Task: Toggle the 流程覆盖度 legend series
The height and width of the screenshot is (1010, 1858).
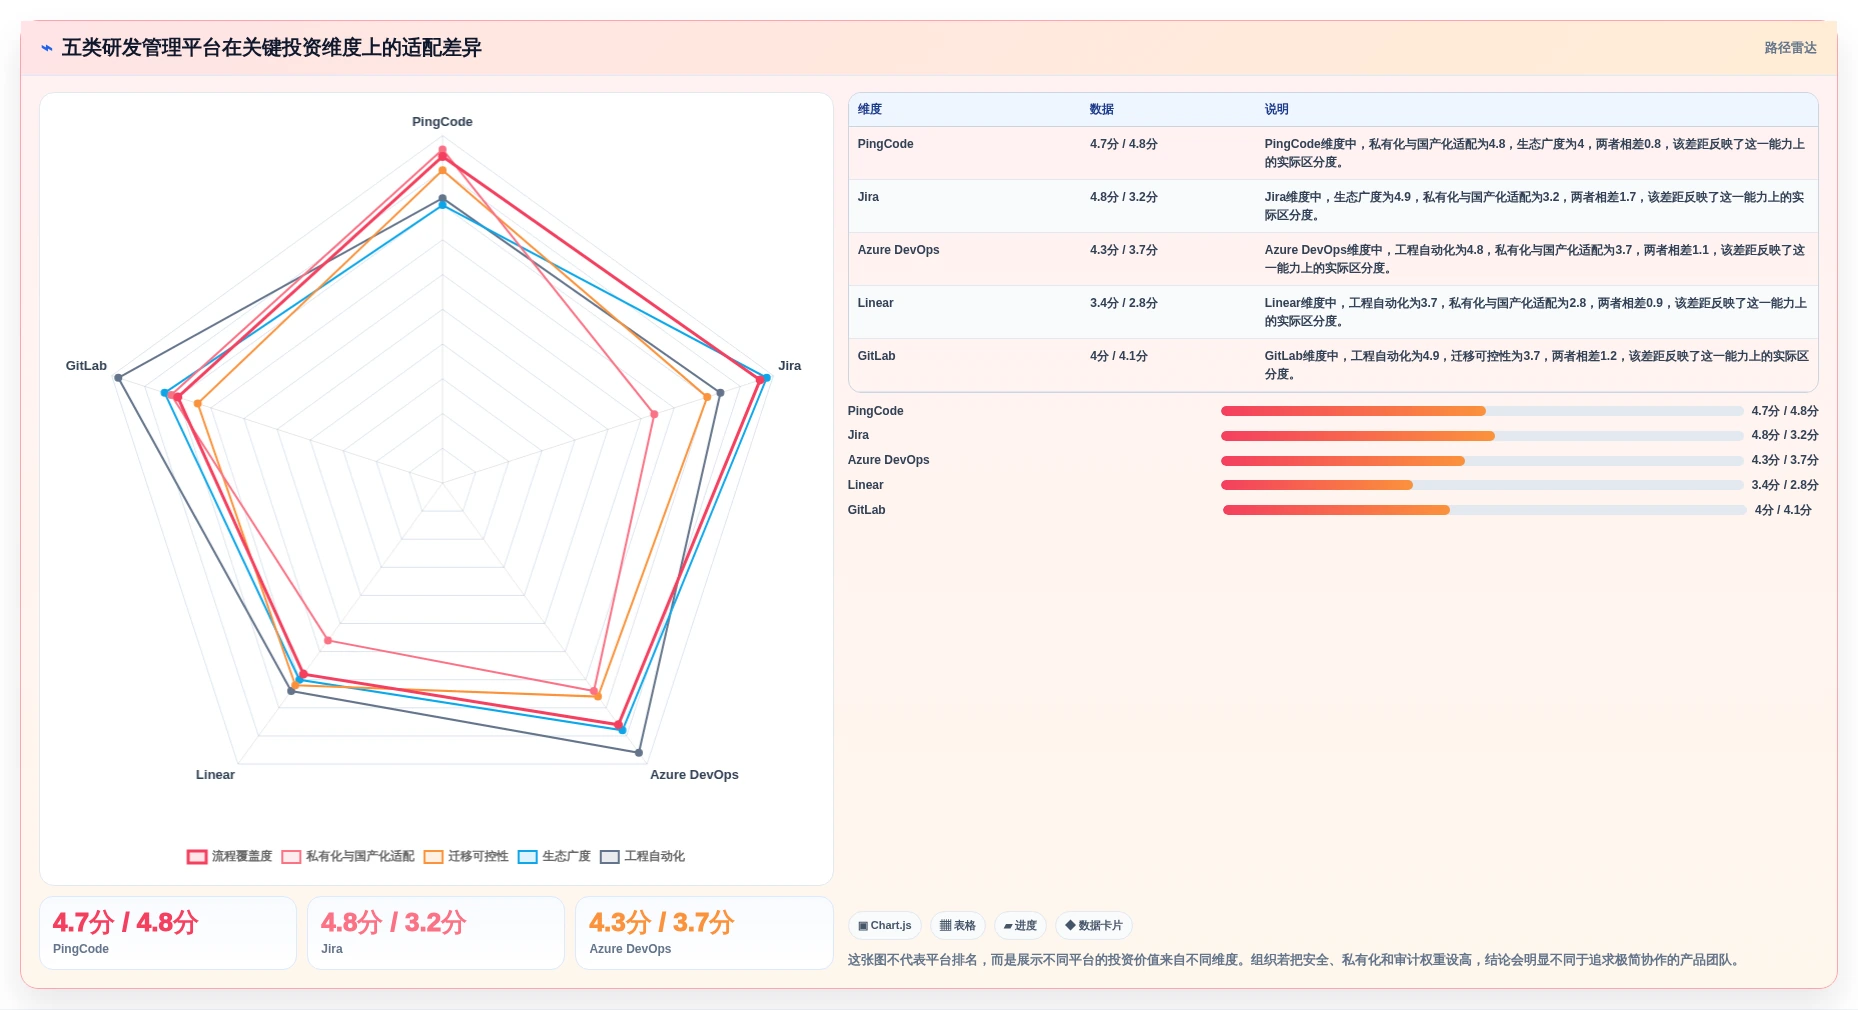Action: pyautogui.click(x=229, y=856)
